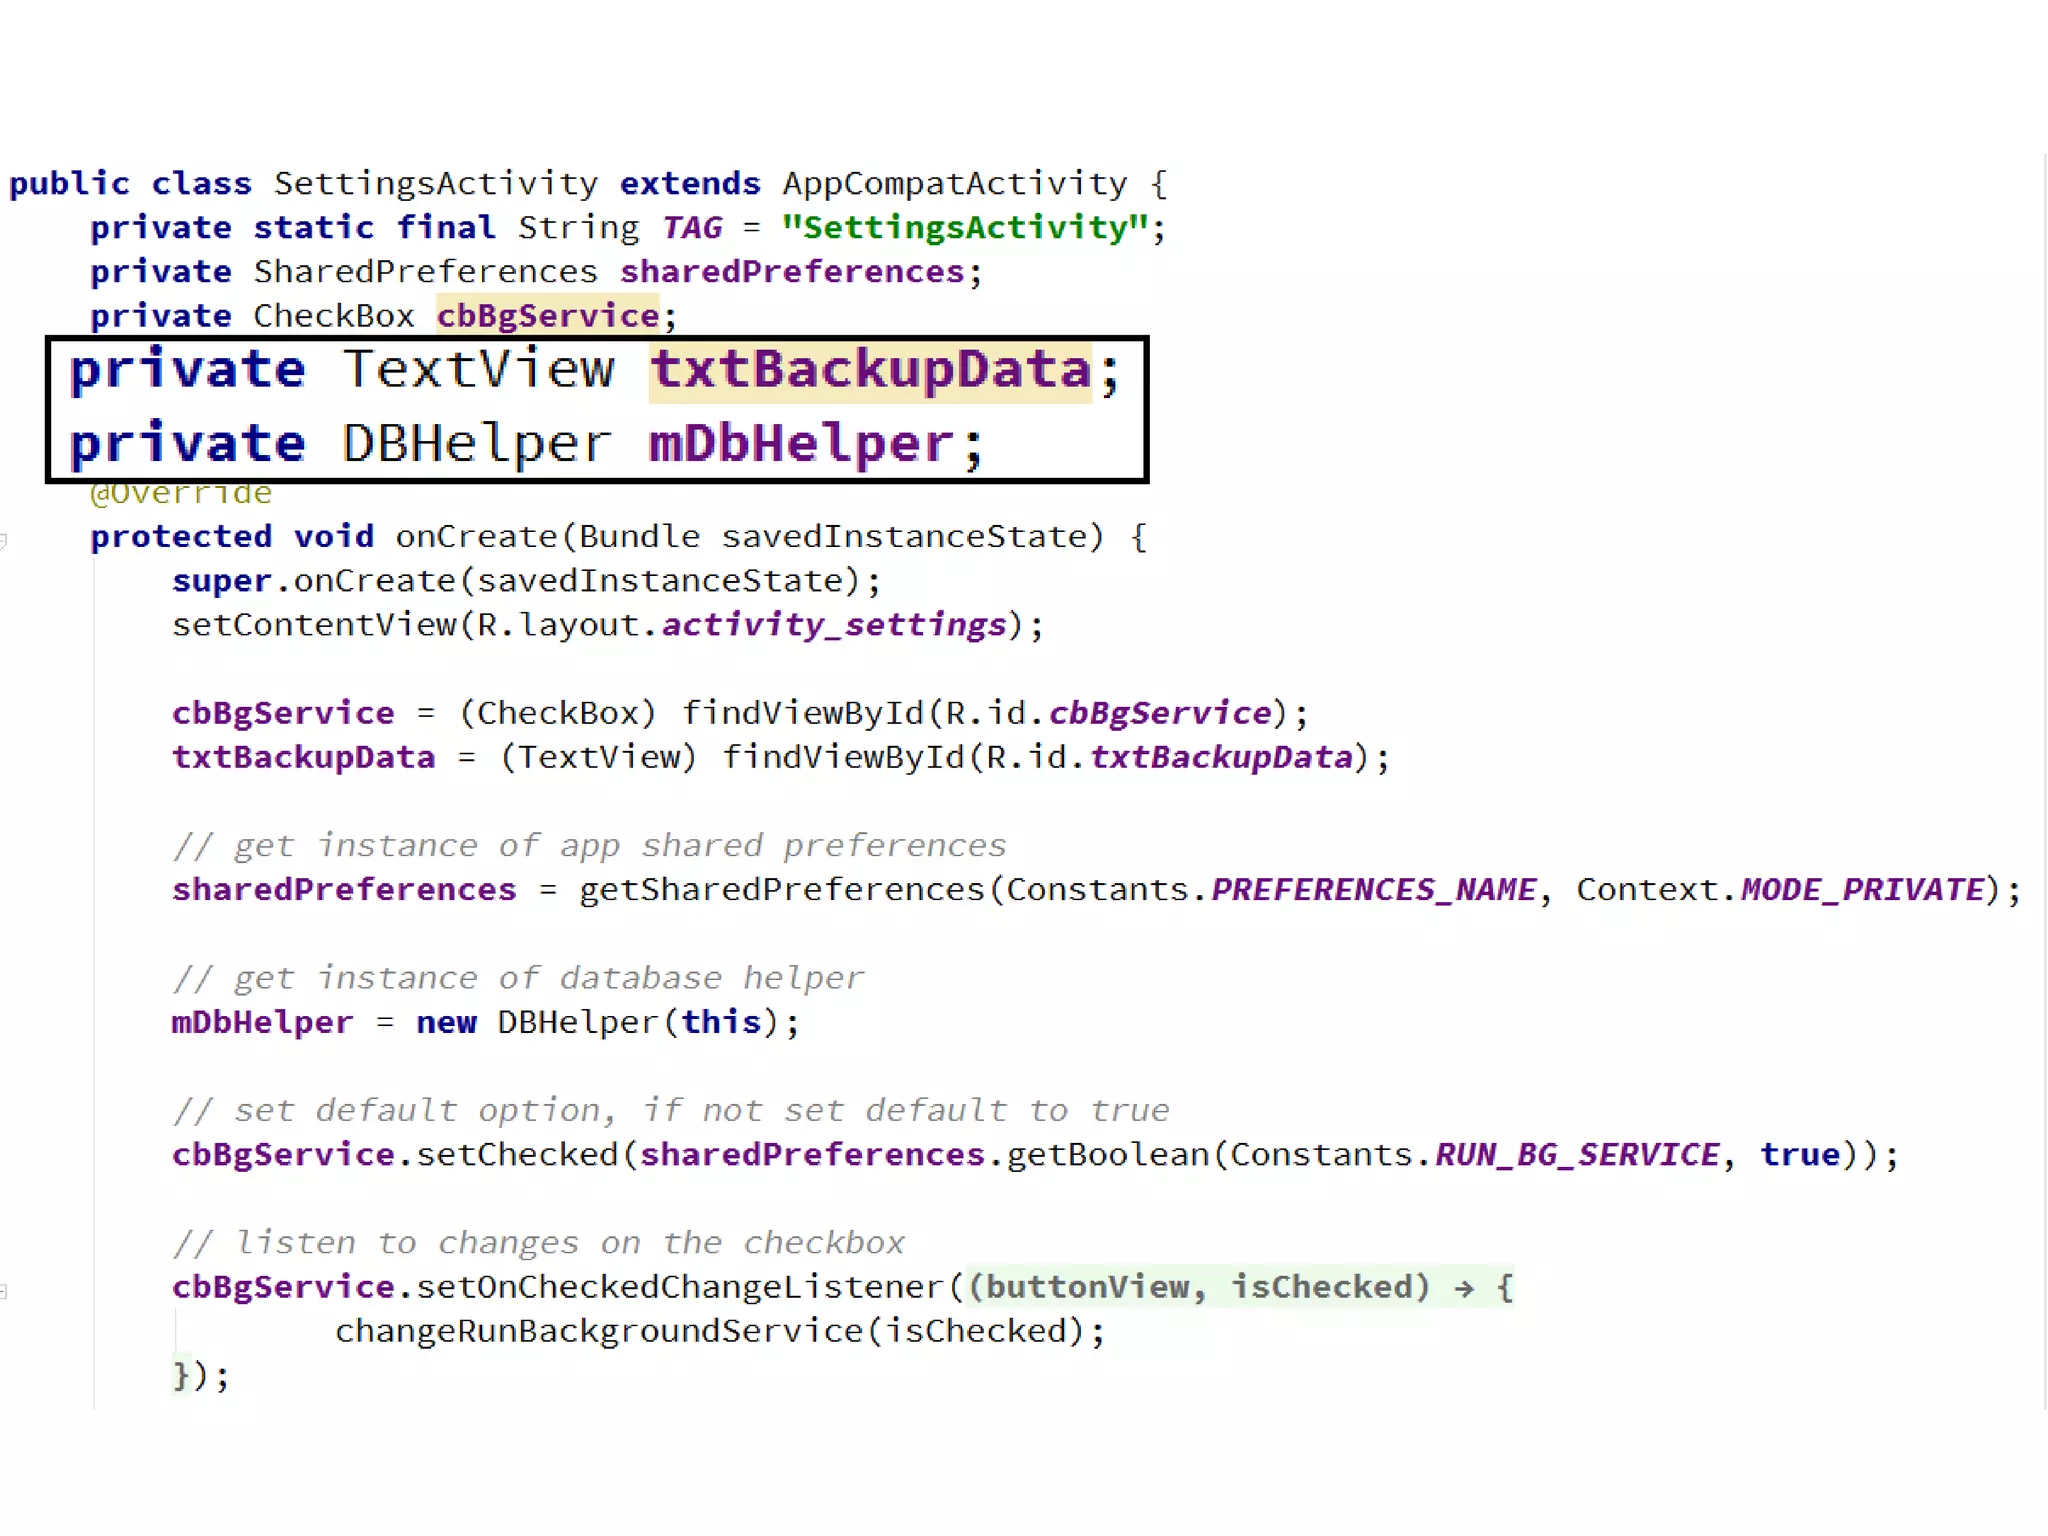
Task: Click the isChecked lambda parameter in the parentheses
Action: 1320,1287
